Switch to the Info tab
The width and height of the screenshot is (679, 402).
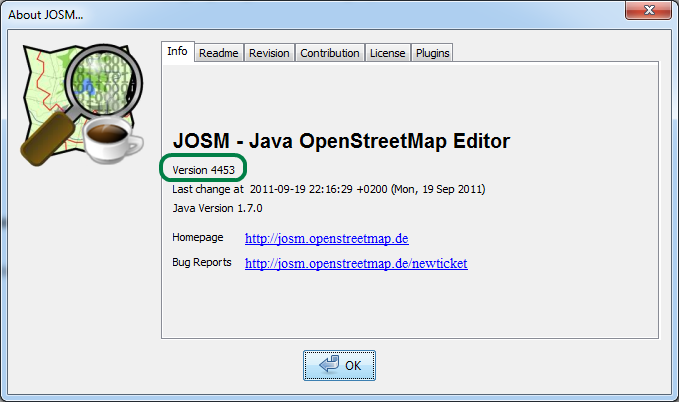177,52
